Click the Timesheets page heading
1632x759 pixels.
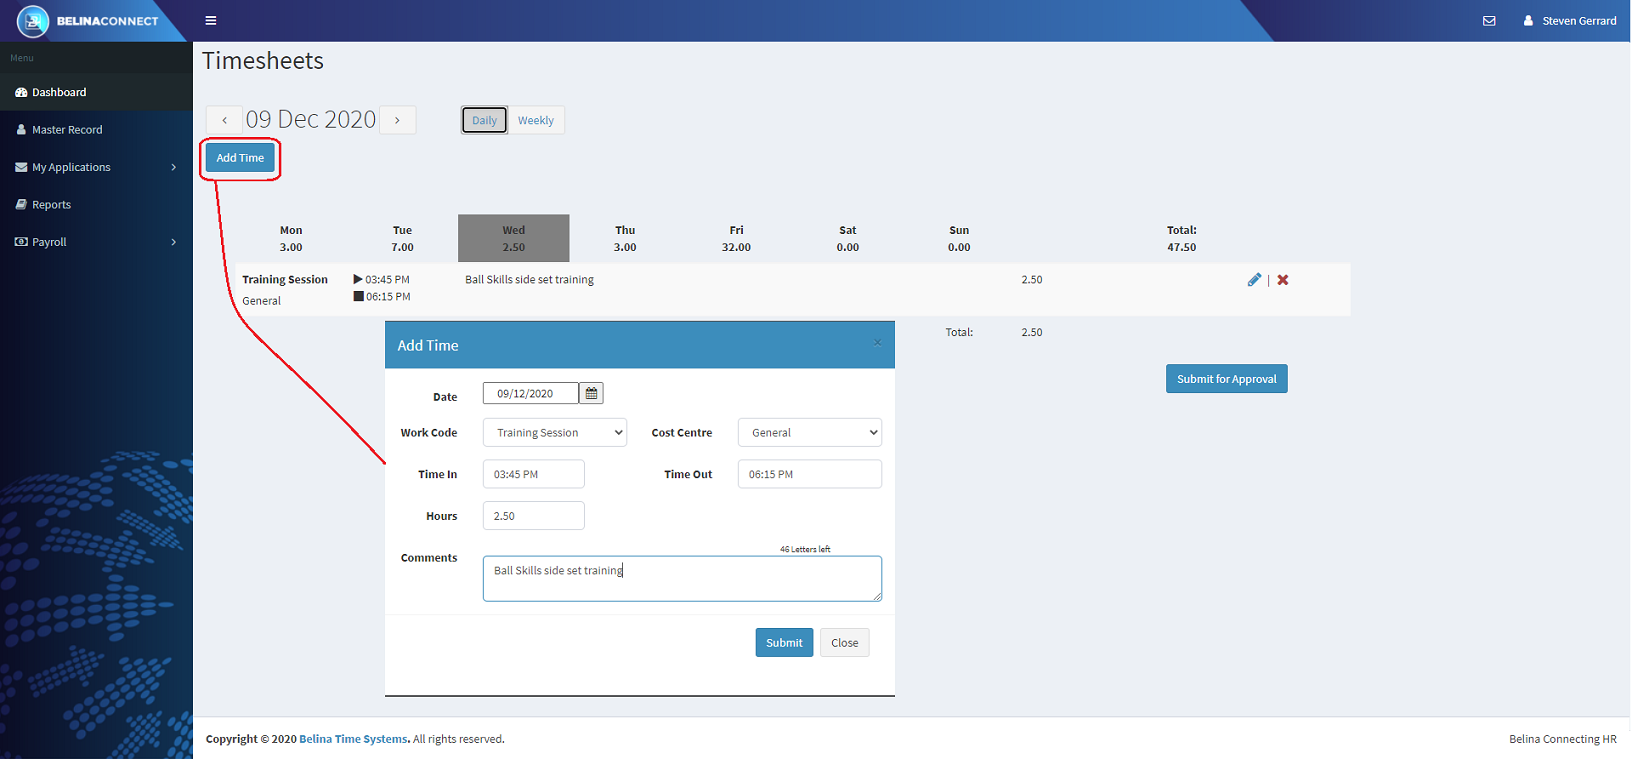263,61
